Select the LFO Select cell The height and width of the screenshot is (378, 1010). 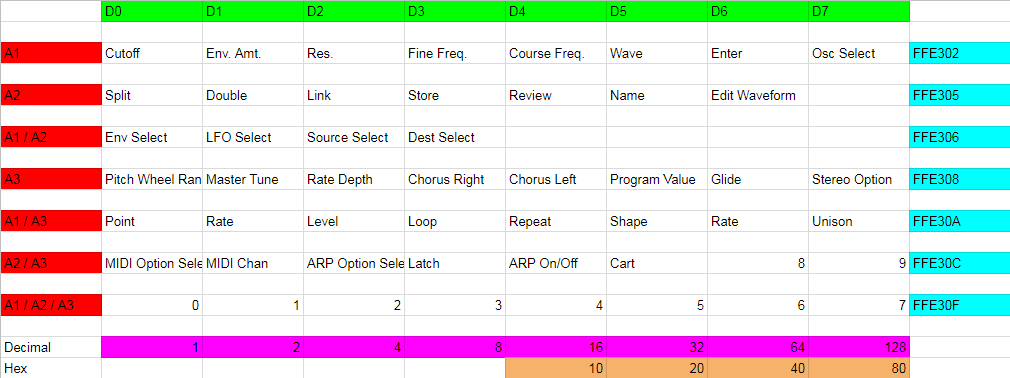(253, 138)
